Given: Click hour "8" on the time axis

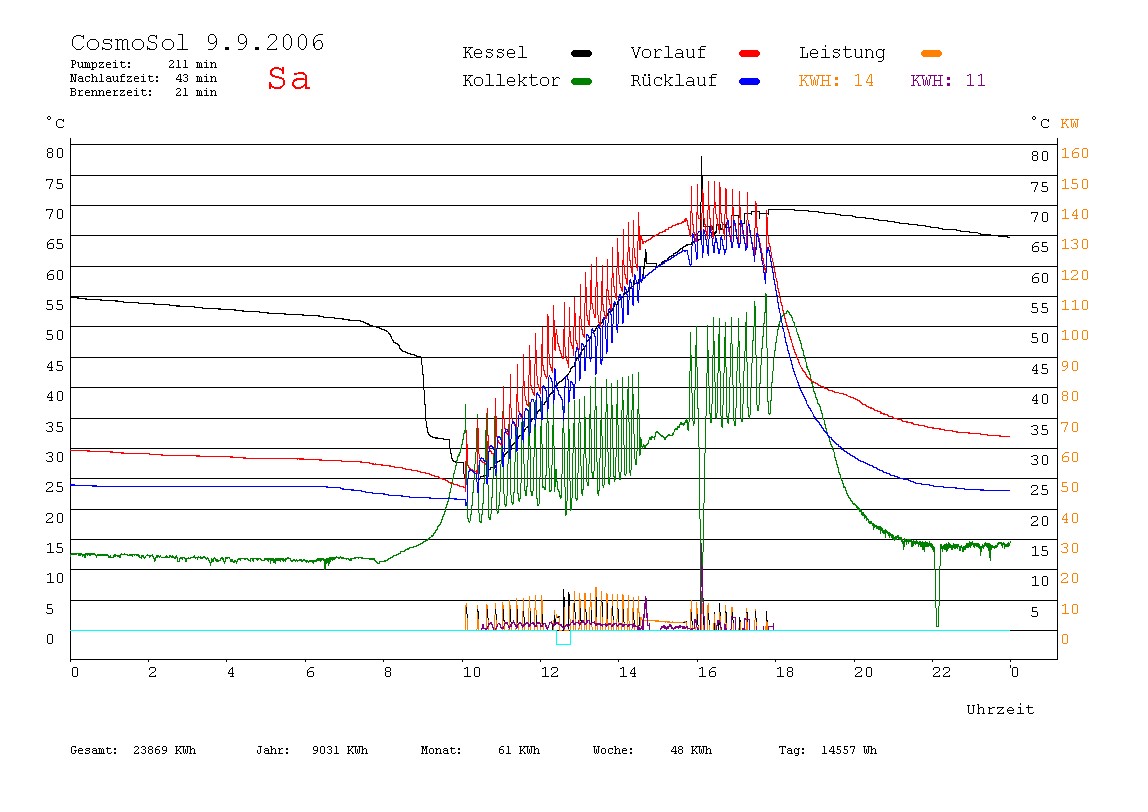Looking at the screenshot, I should 387,672.
